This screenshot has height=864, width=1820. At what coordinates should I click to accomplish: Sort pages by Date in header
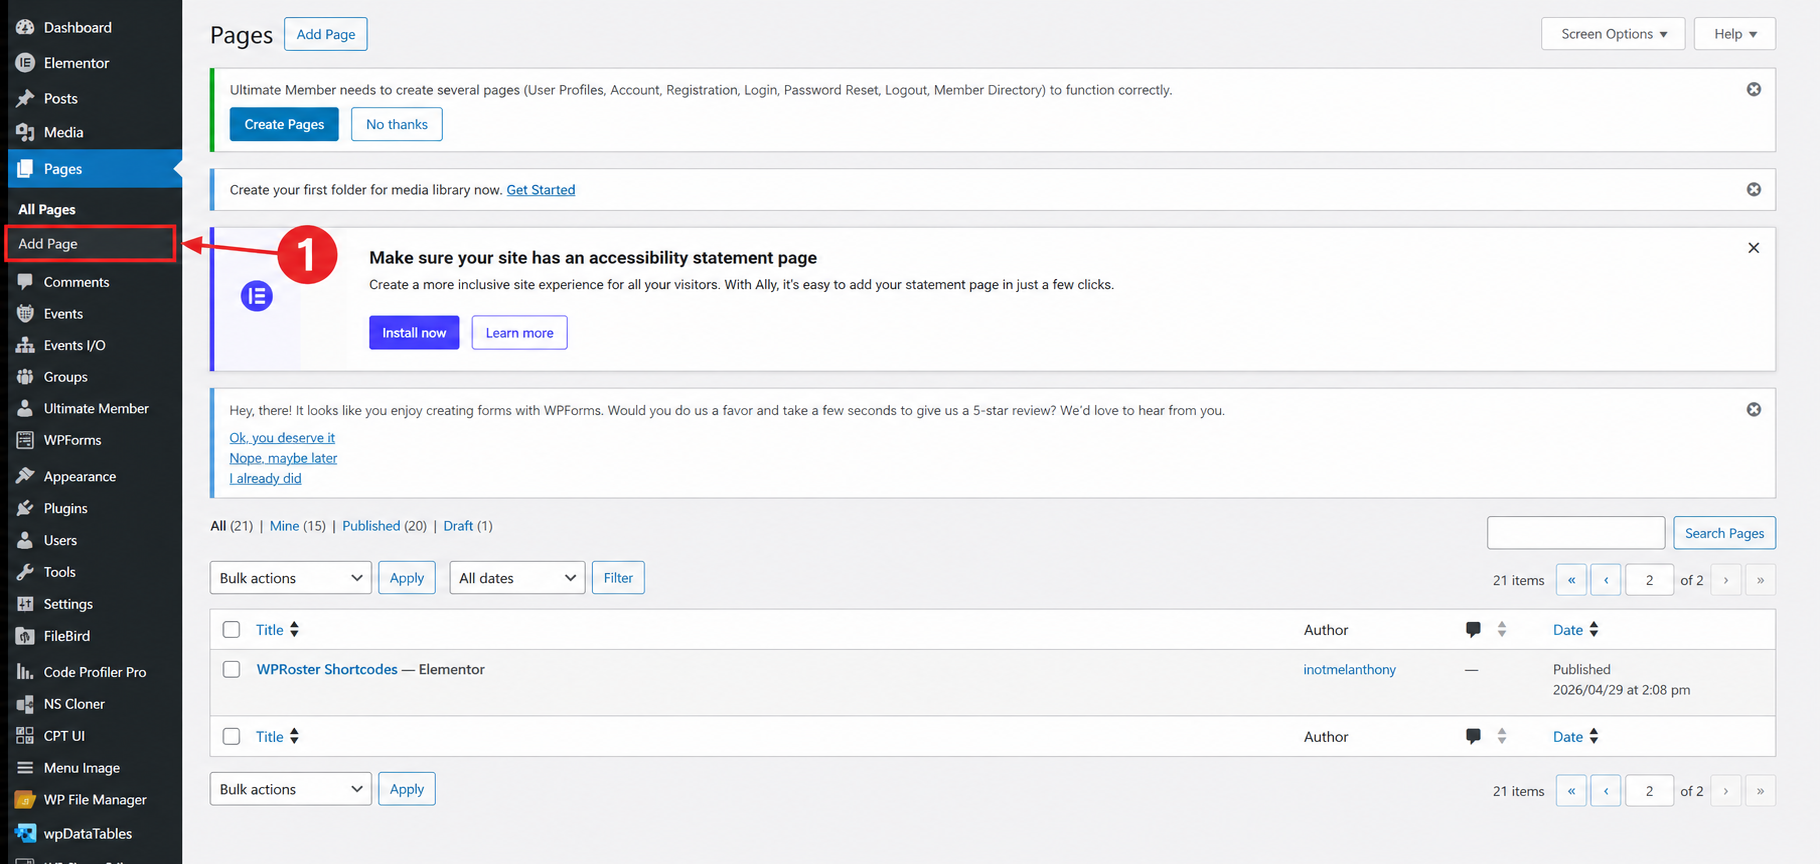(1576, 630)
